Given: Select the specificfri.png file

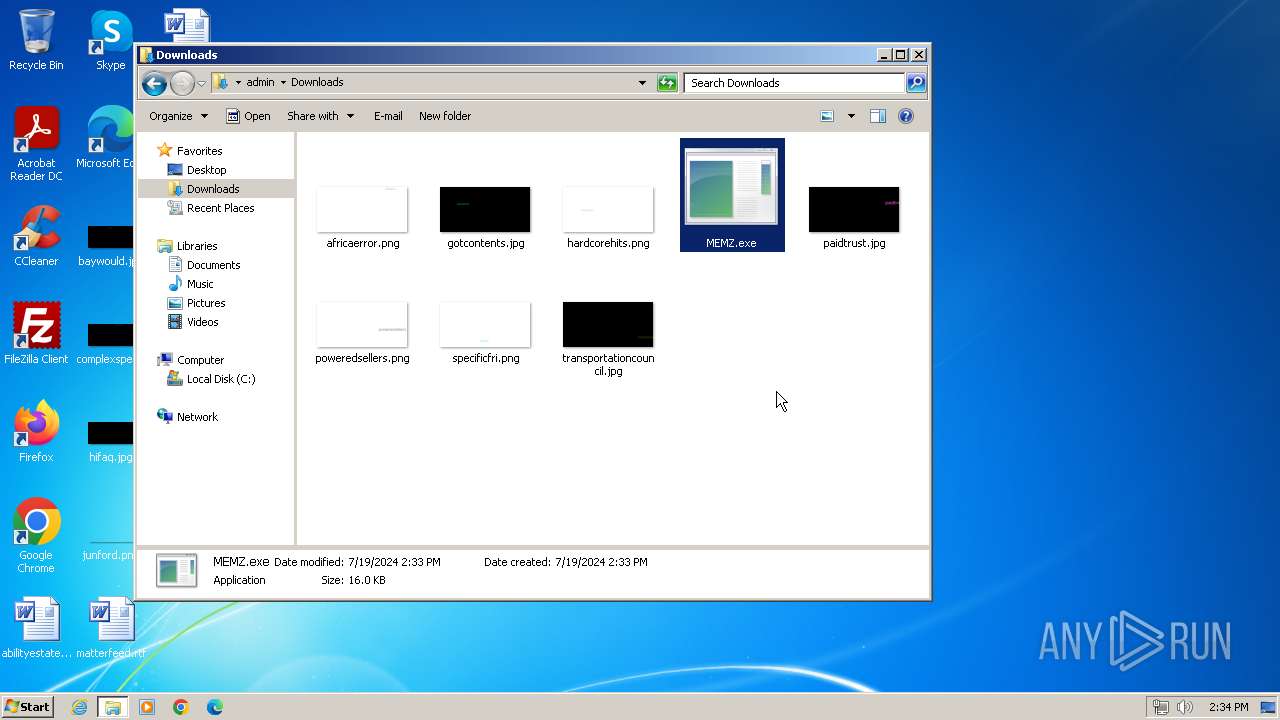Looking at the screenshot, I should 485,333.
